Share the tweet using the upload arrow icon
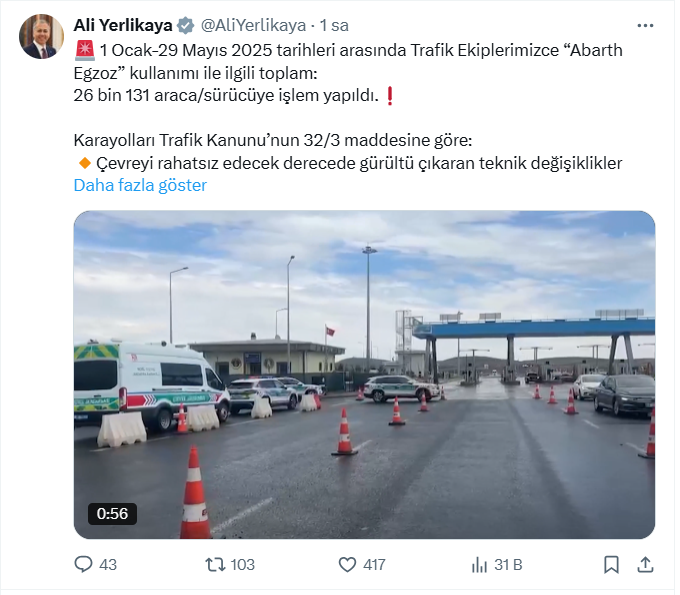 pos(645,564)
